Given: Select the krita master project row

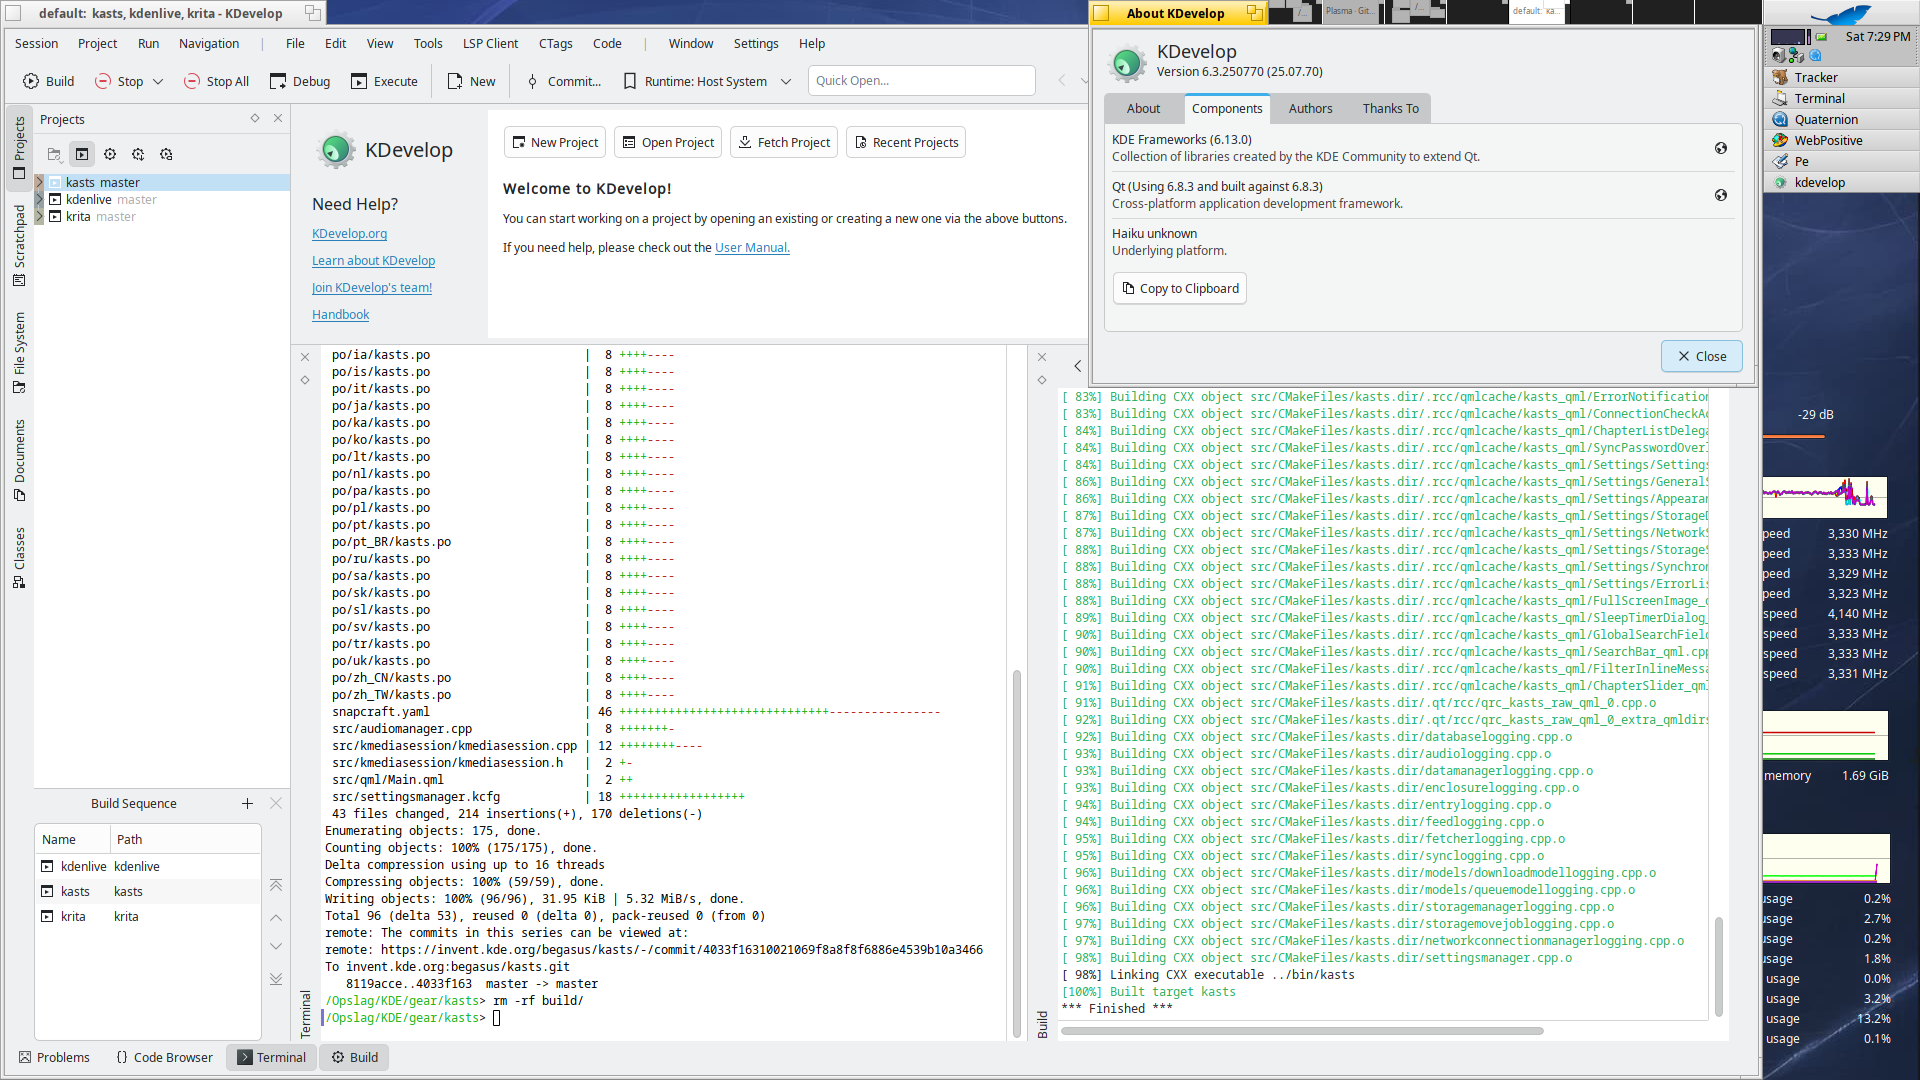Looking at the screenshot, I should pyautogui.click(x=162, y=216).
